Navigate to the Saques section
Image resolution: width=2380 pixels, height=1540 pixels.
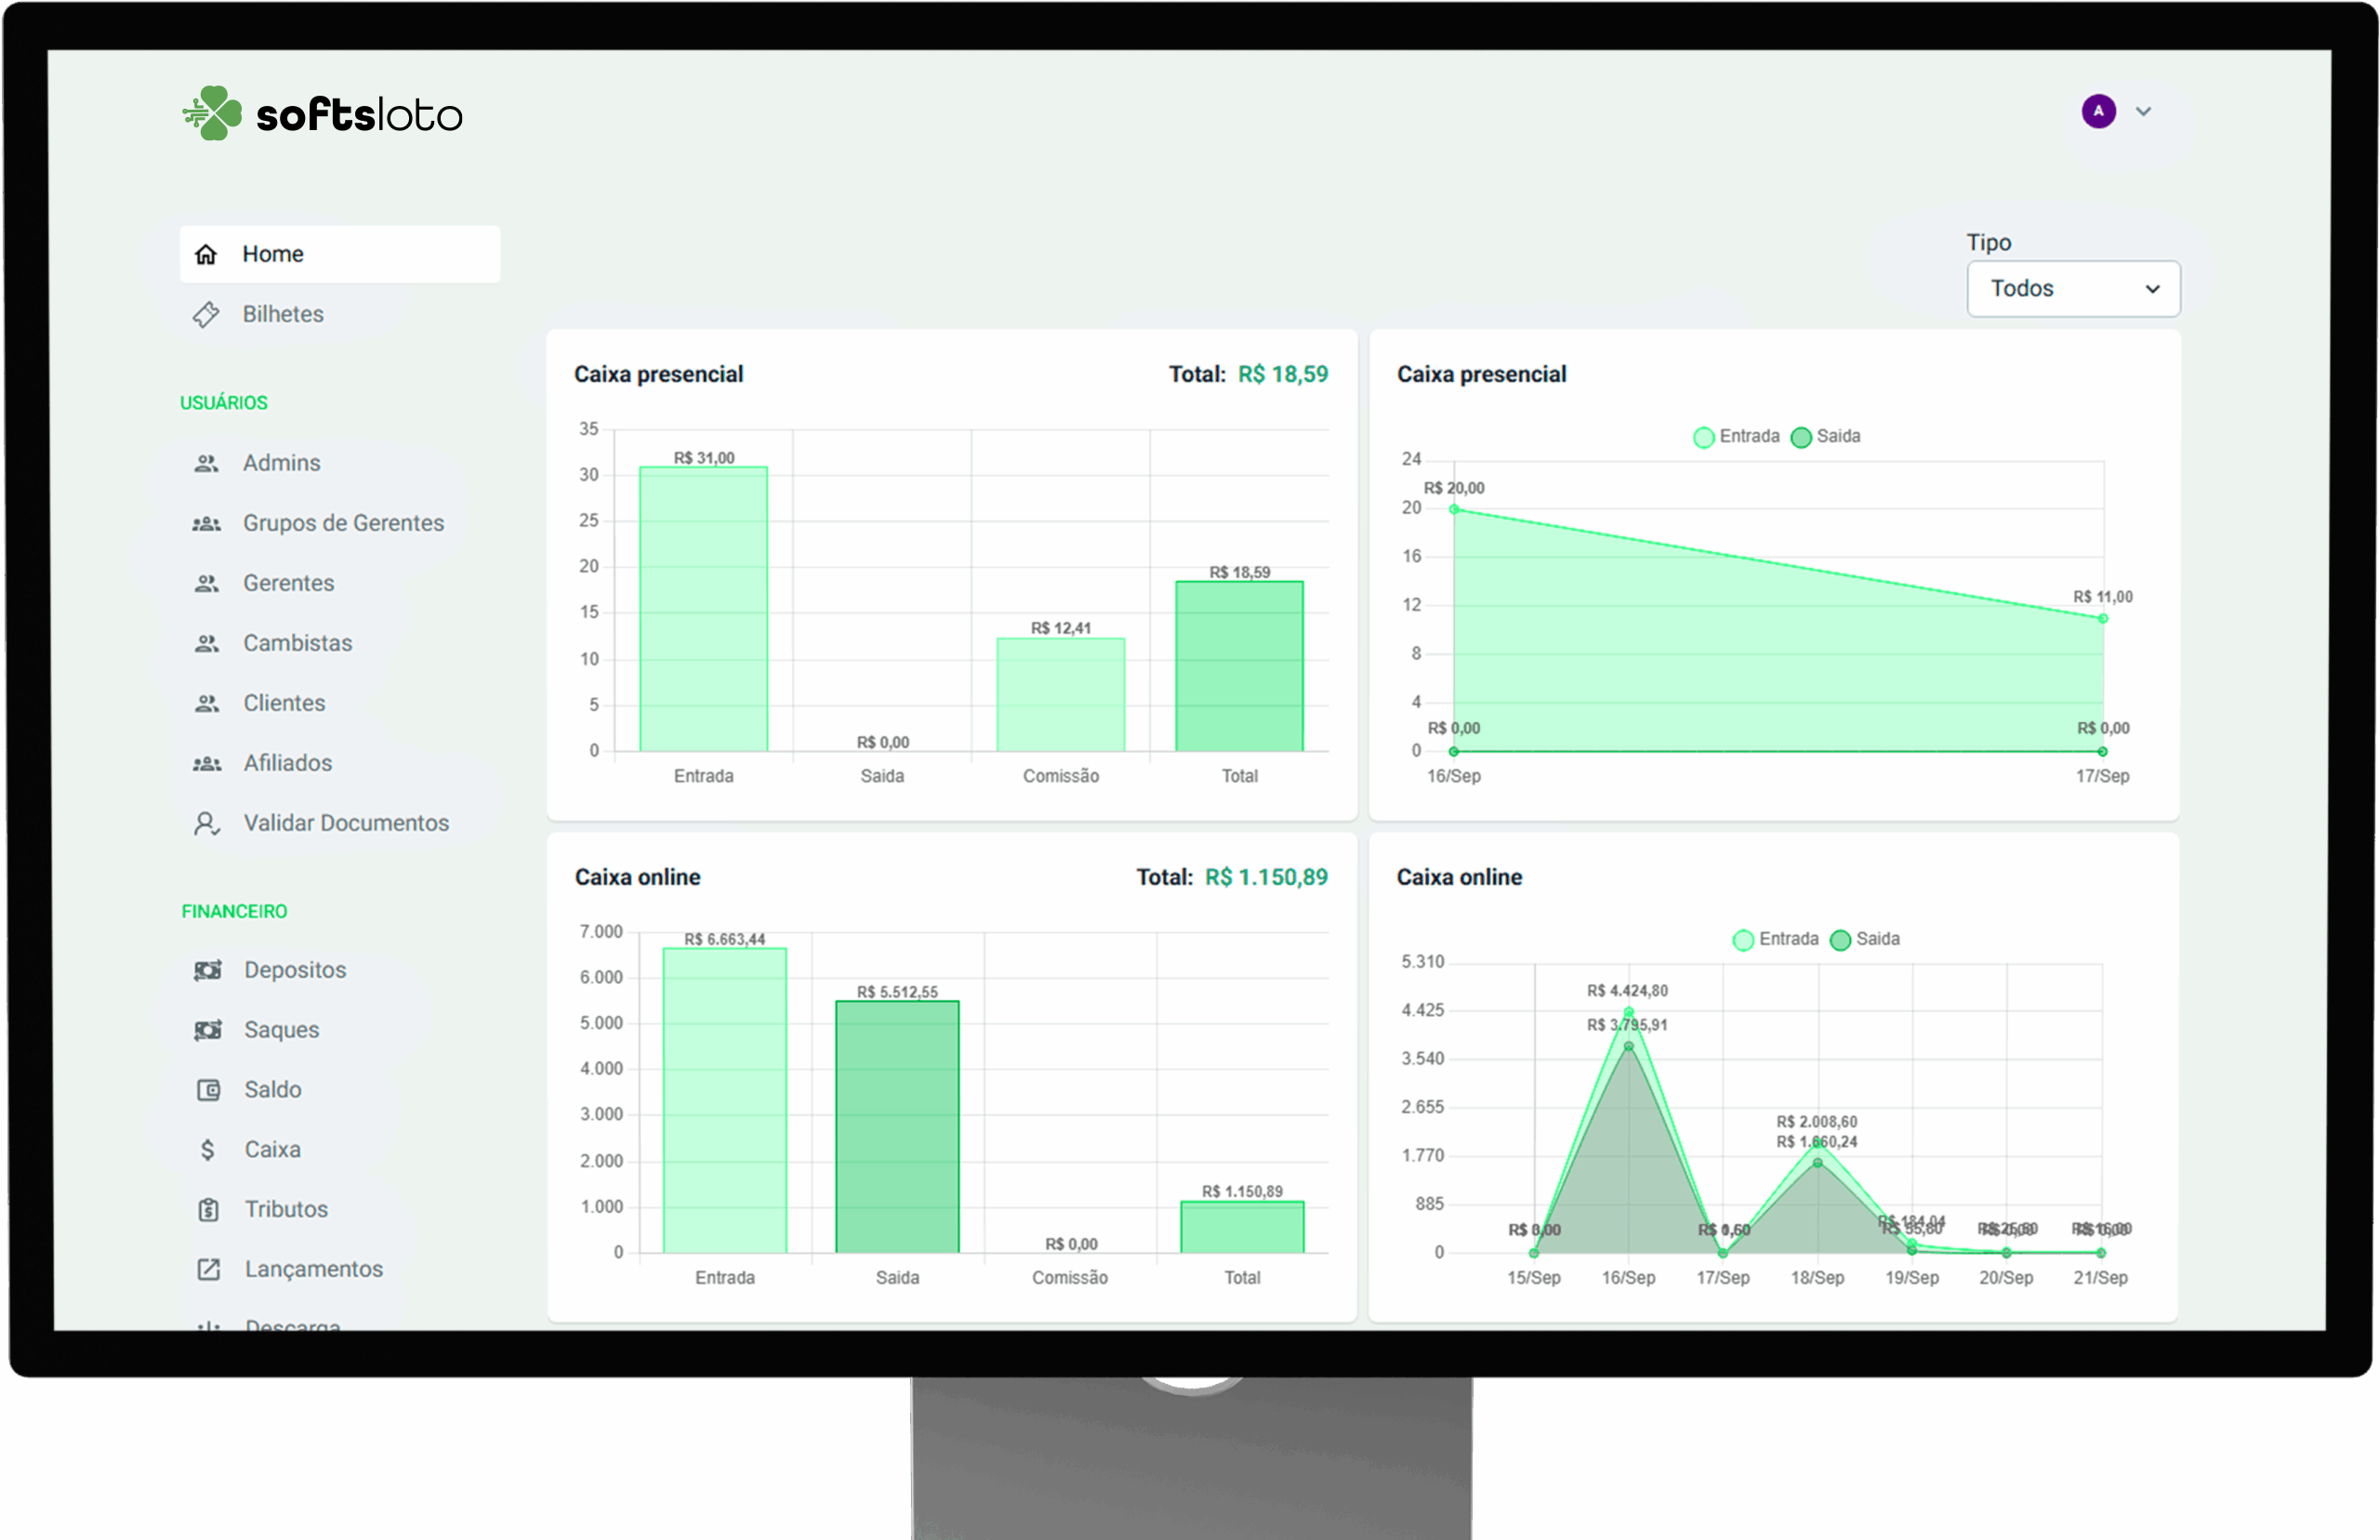tap(281, 1030)
